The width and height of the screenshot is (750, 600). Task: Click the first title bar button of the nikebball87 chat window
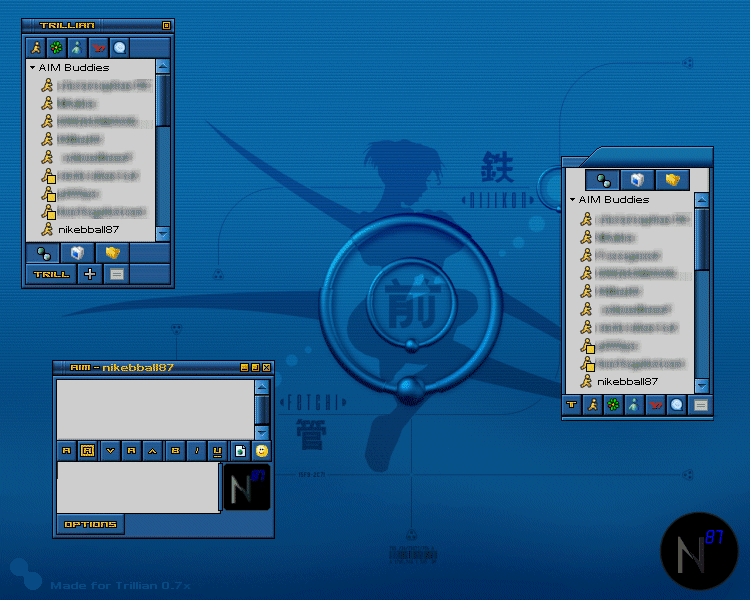point(244,367)
